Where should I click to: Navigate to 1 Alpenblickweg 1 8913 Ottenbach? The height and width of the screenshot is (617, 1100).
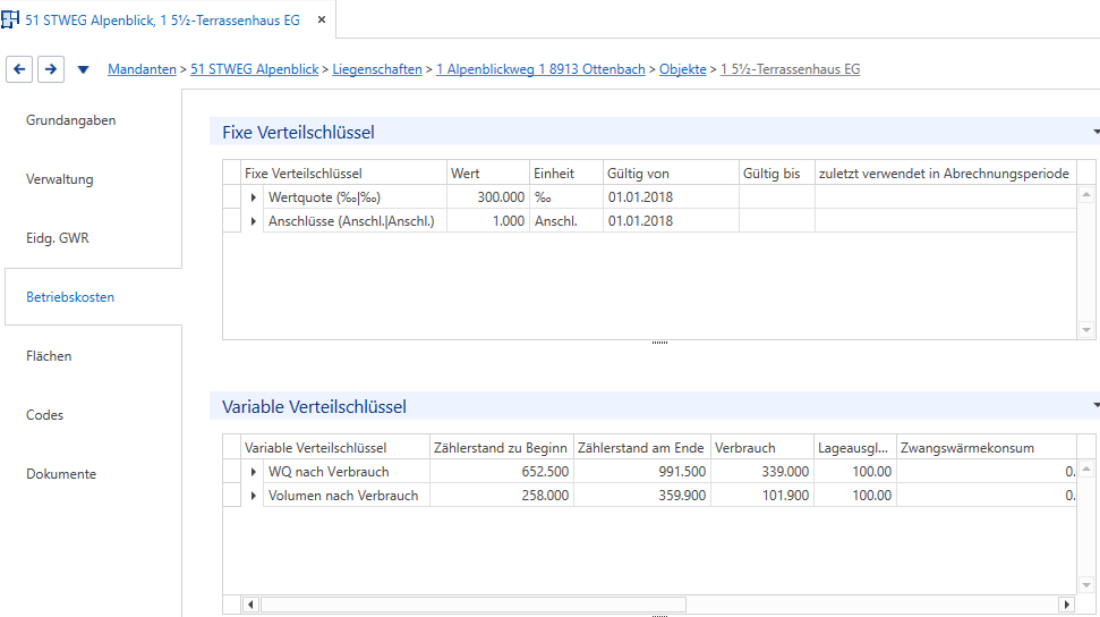[540, 69]
